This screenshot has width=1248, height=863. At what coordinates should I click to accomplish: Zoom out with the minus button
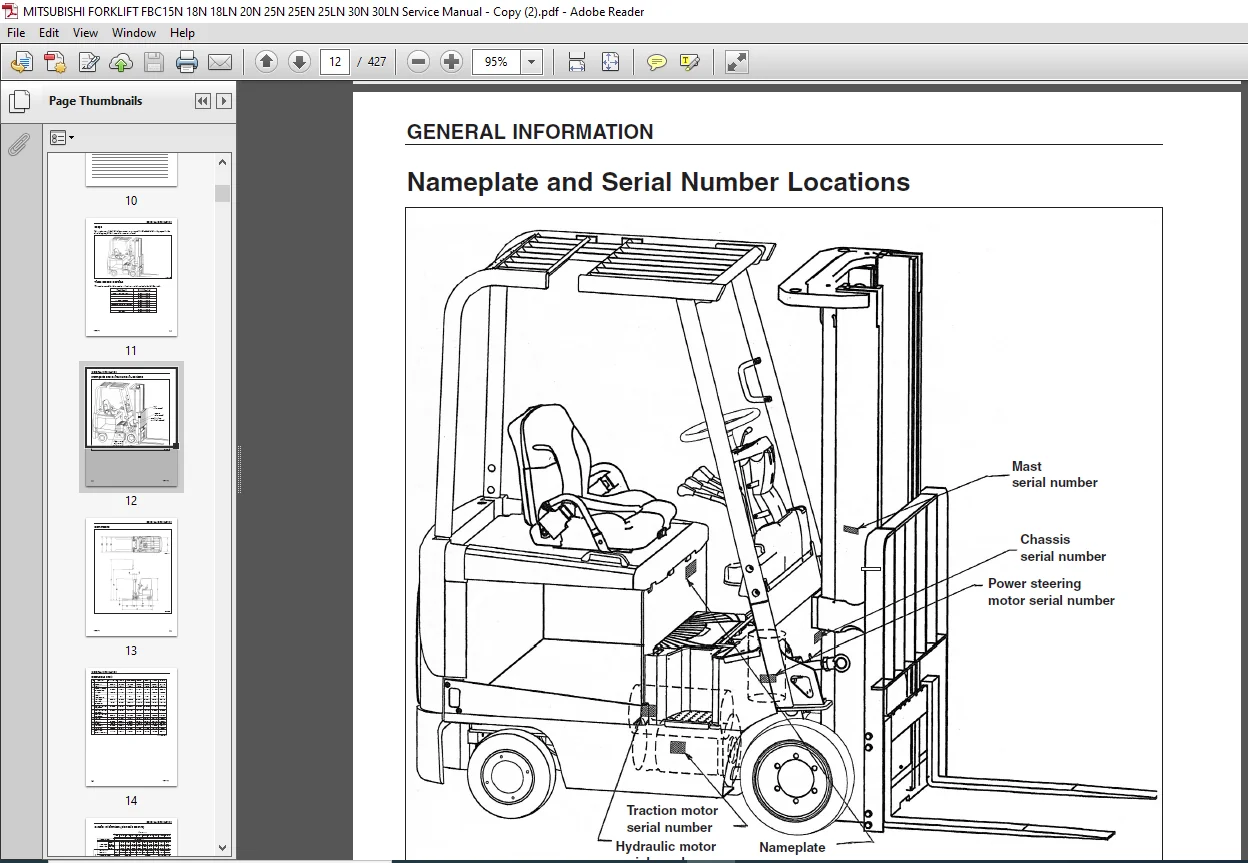pos(419,62)
